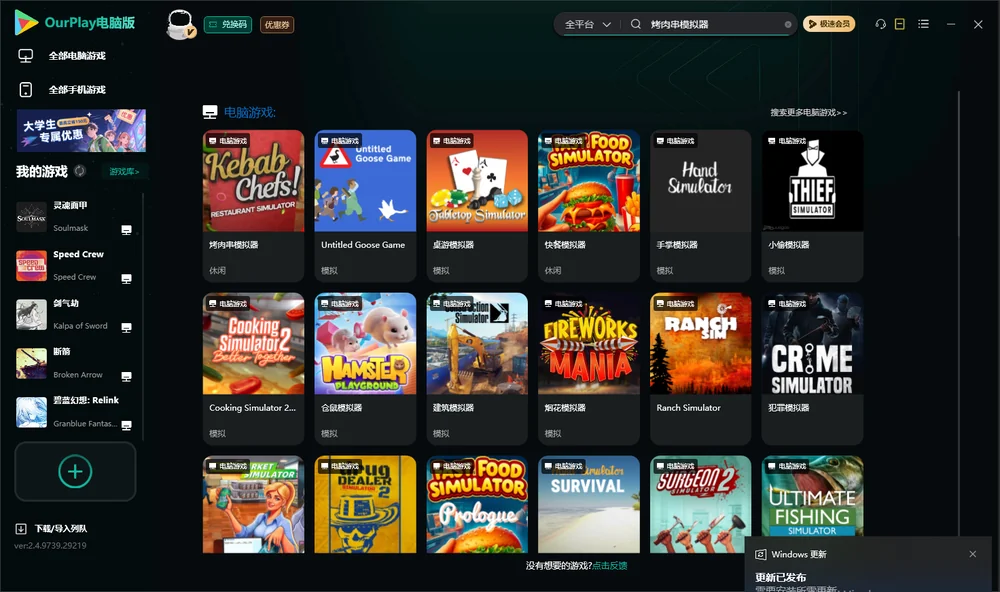
Task: Open Tabletop Simulator game card
Action: pos(477,206)
